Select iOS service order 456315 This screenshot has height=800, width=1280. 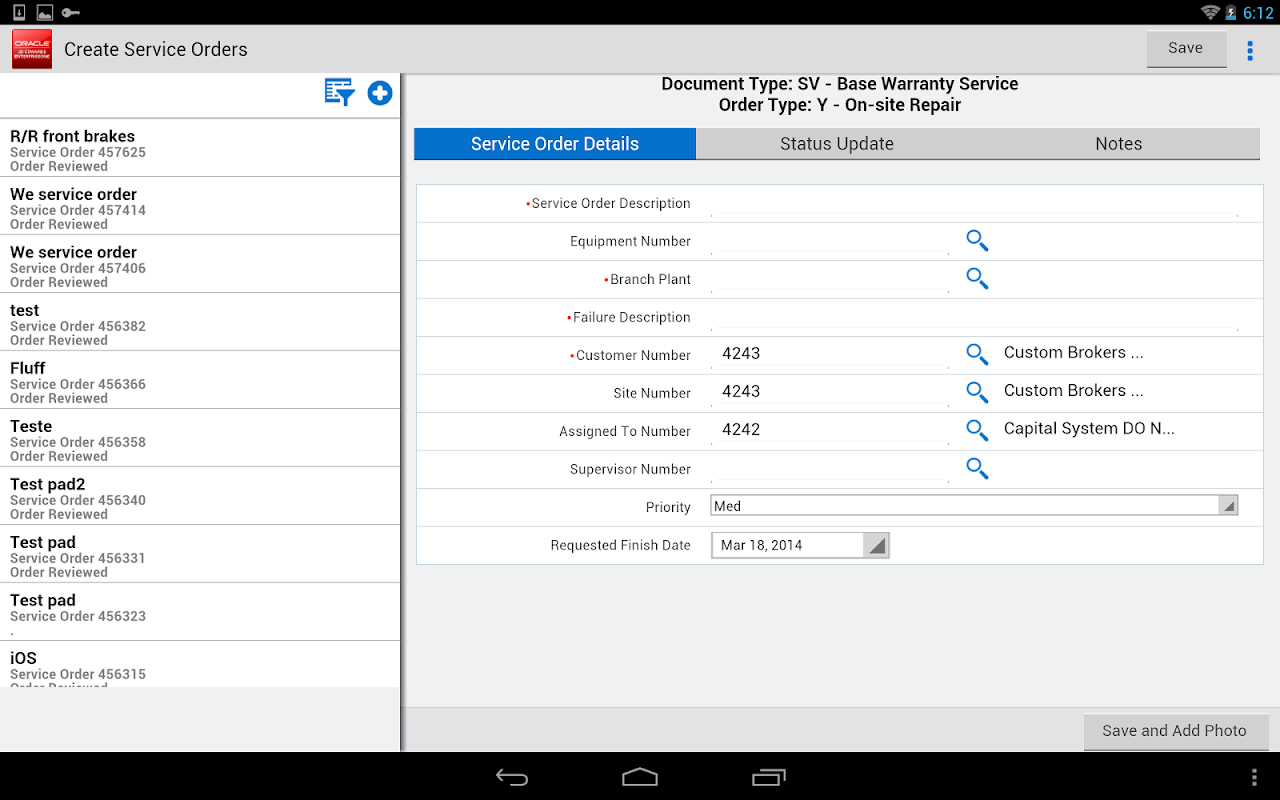pyautogui.click(x=200, y=665)
